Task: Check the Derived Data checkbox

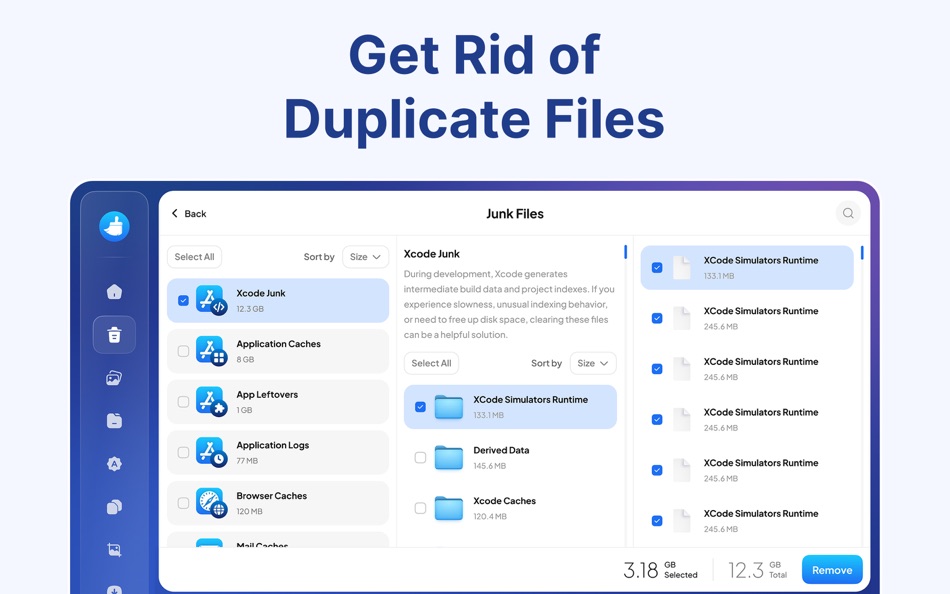Action: (420, 458)
